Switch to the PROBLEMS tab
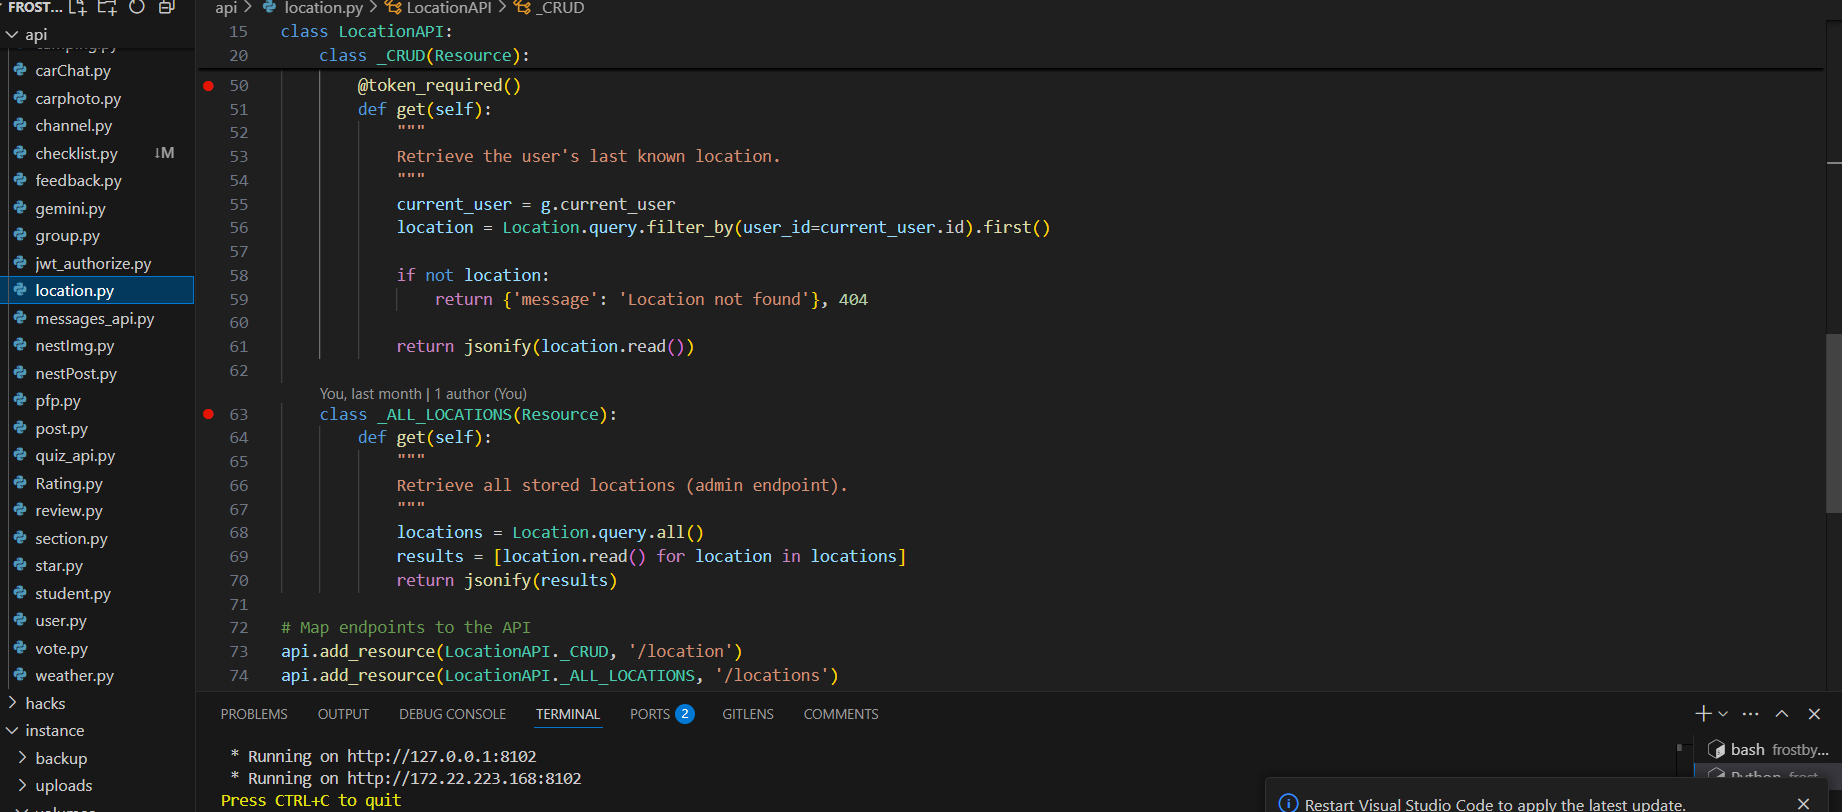Screen dimensions: 1842x812 point(254,714)
